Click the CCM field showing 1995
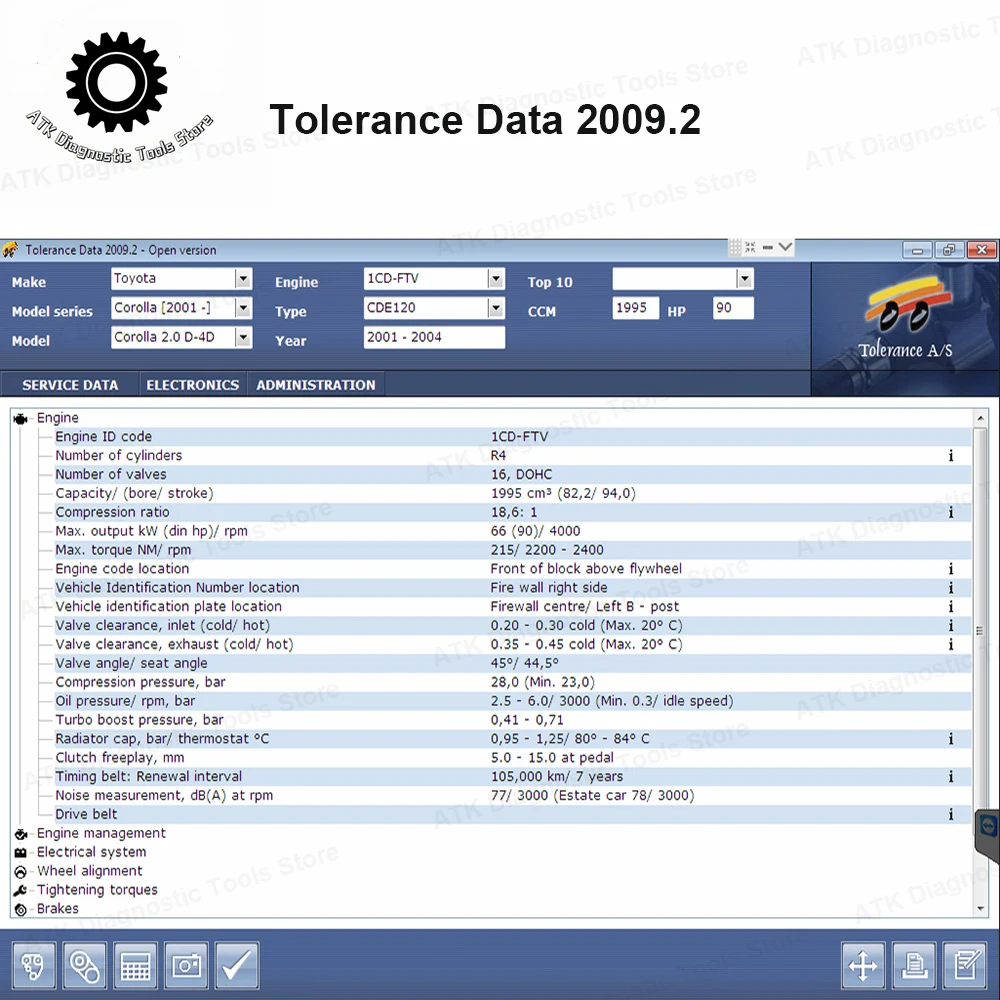1000x1000 pixels. [x=636, y=308]
